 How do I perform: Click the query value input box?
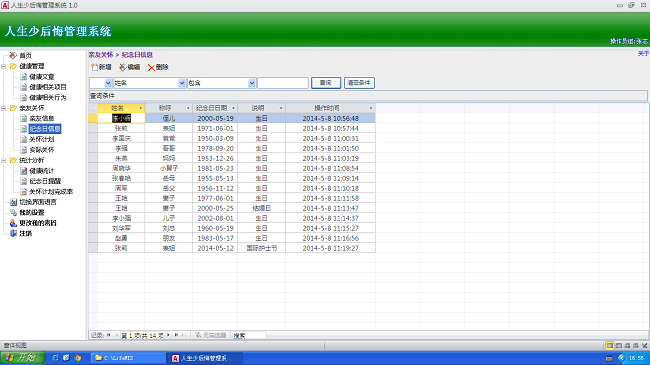click(x=283, y=83)
